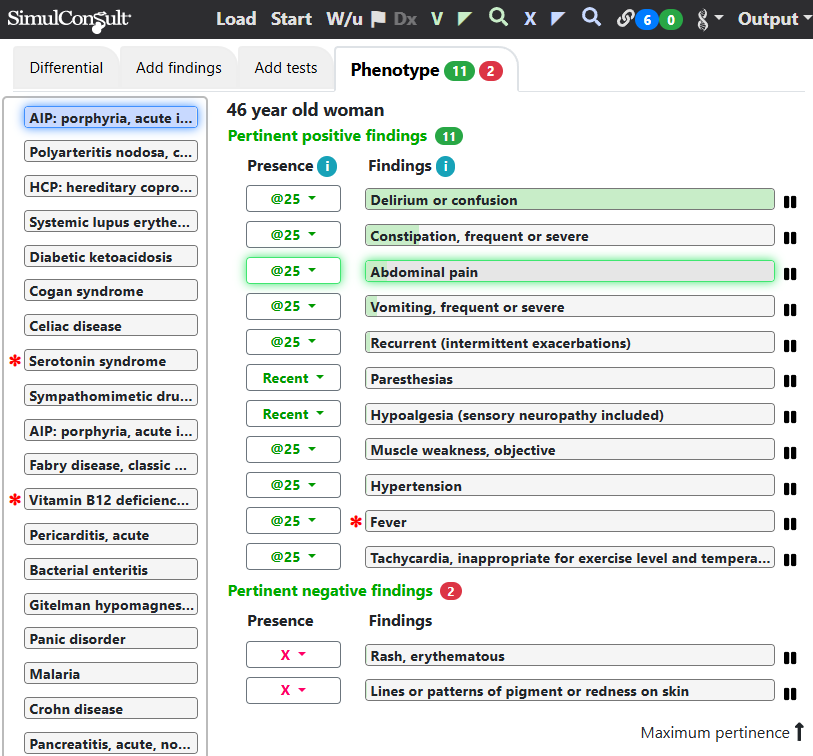Click the green 11 badge on Phenotype tab
Viewport: 813px width, 756px height.
coord(459,71)
